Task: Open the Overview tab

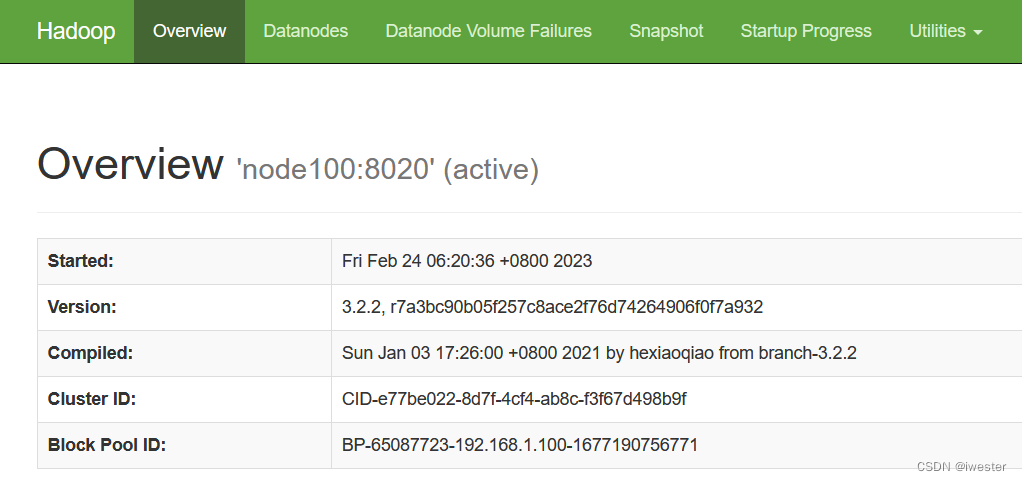Action: [190, 31]
